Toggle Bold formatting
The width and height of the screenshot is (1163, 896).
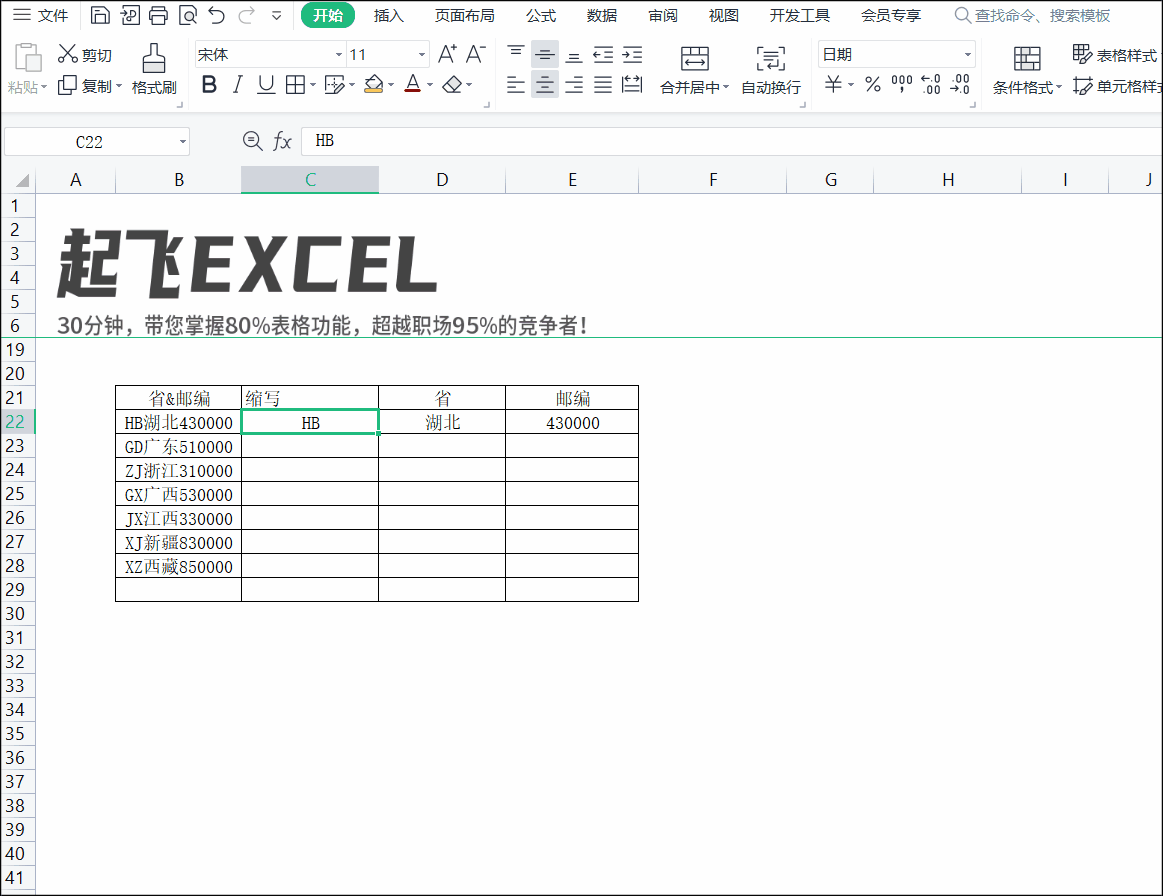point(209,85)
